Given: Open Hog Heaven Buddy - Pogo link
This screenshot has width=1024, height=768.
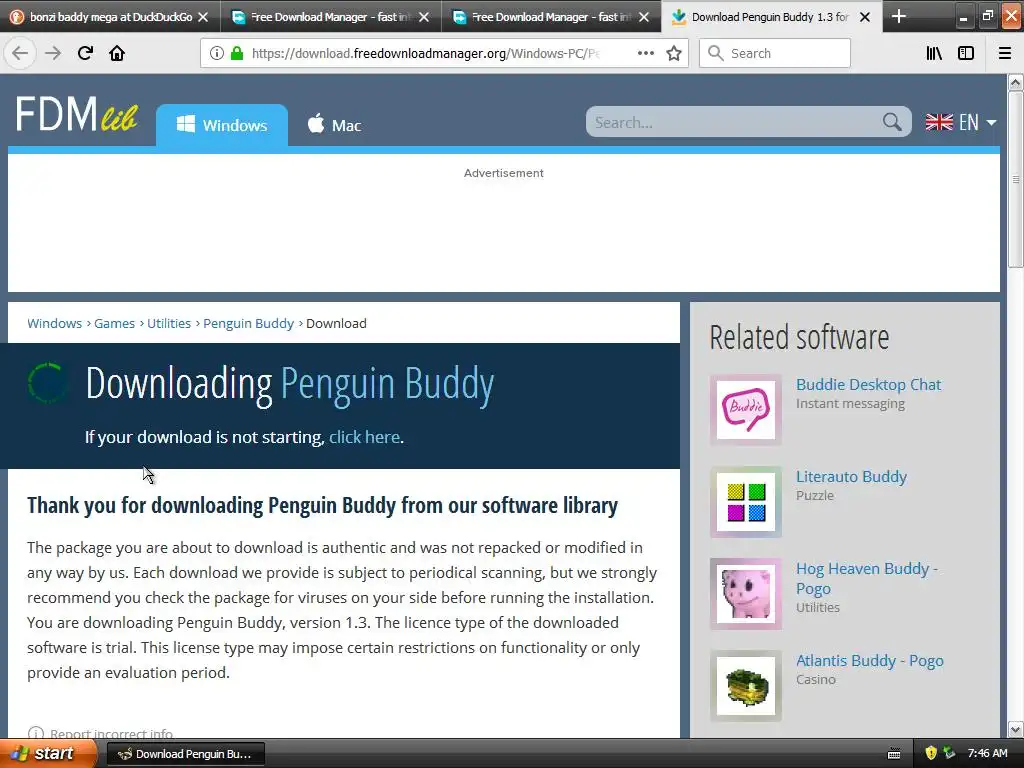Looking at the screenshot, I should pos(867,578).
